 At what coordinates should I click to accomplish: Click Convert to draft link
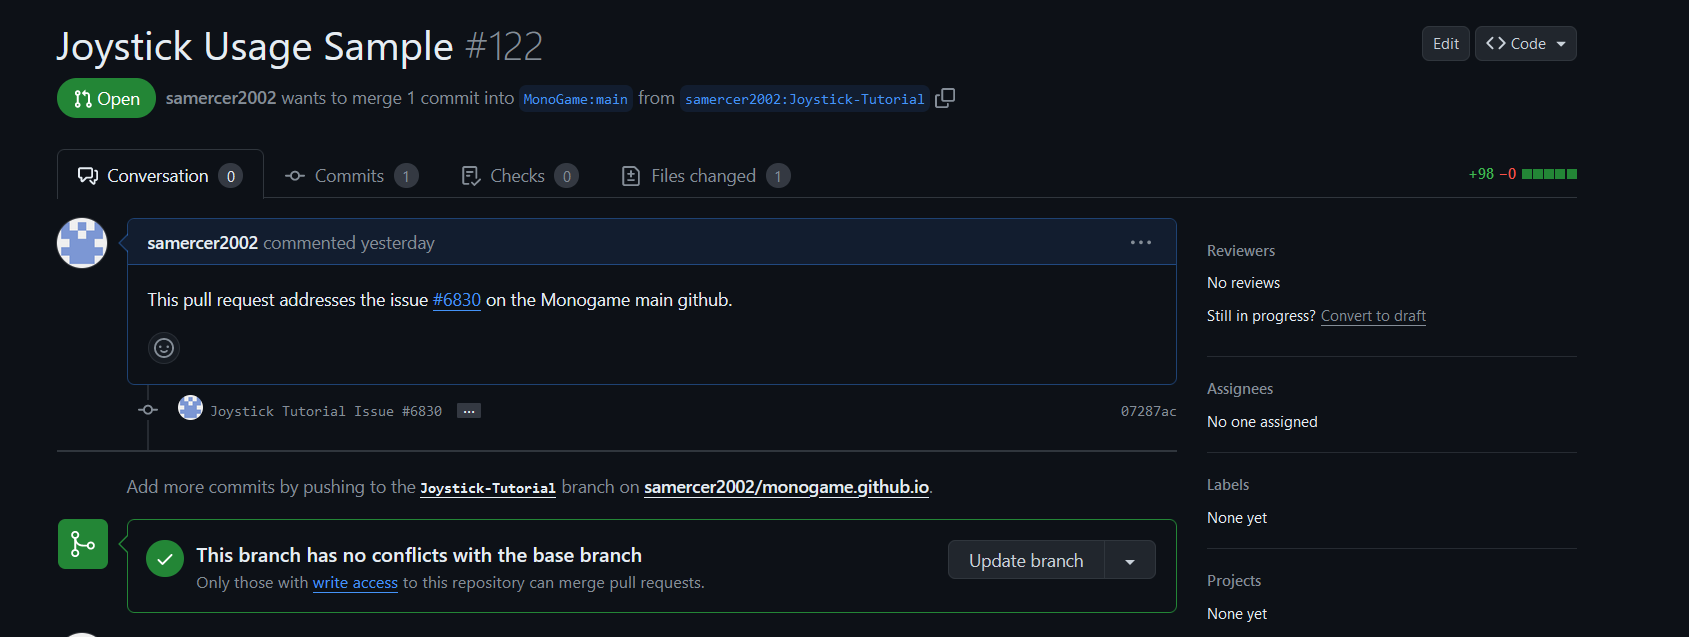click(1373, 316)
